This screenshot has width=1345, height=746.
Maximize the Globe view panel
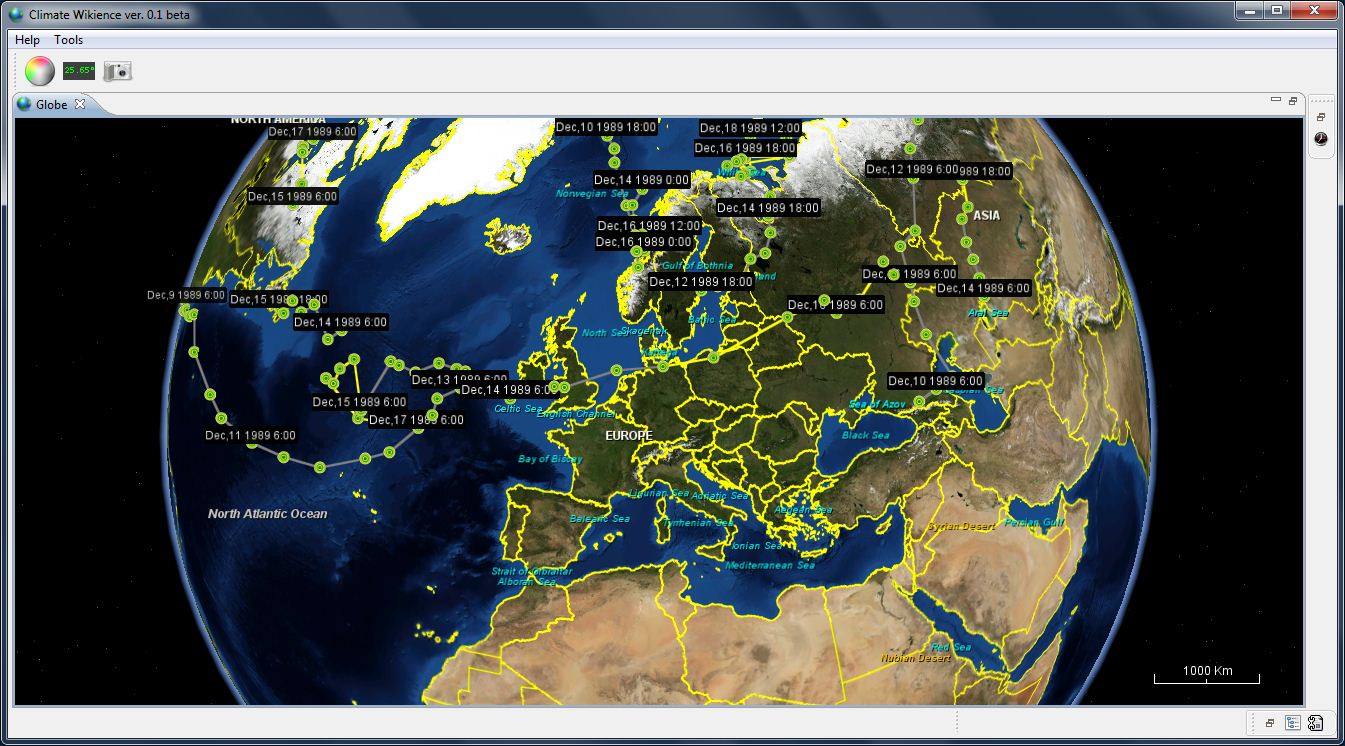(1292, 101)
